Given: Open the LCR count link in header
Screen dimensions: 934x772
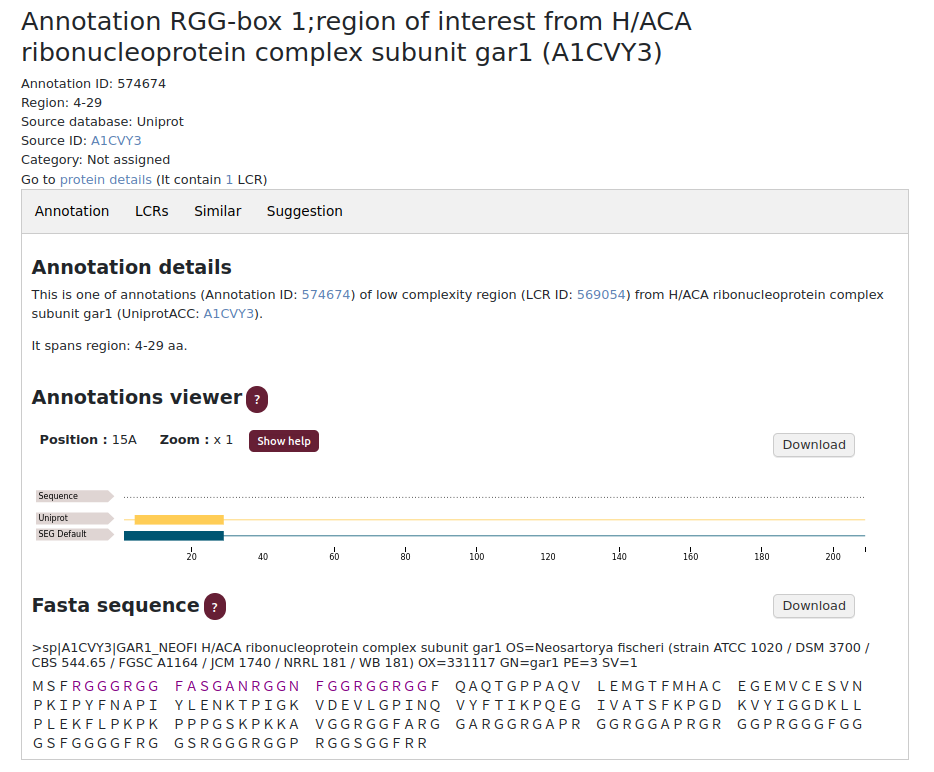Looking at the screenshot, I should pyautogui.click(x=229, y=180).
